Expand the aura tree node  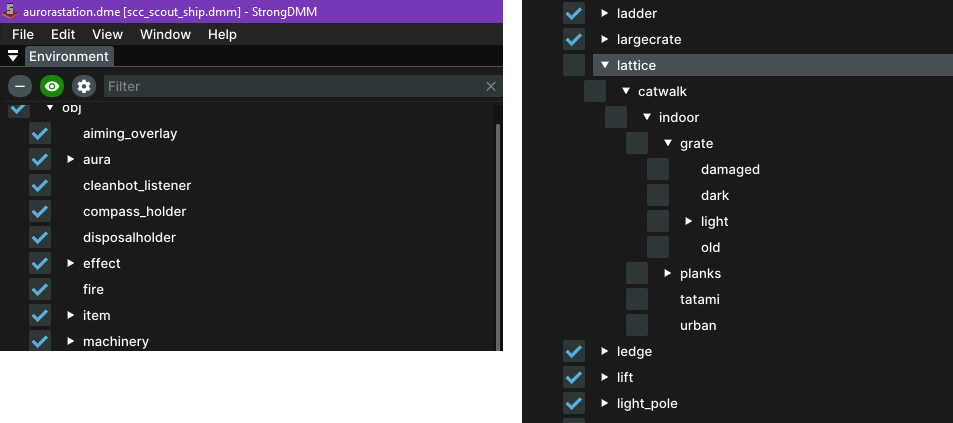[71, 159]
